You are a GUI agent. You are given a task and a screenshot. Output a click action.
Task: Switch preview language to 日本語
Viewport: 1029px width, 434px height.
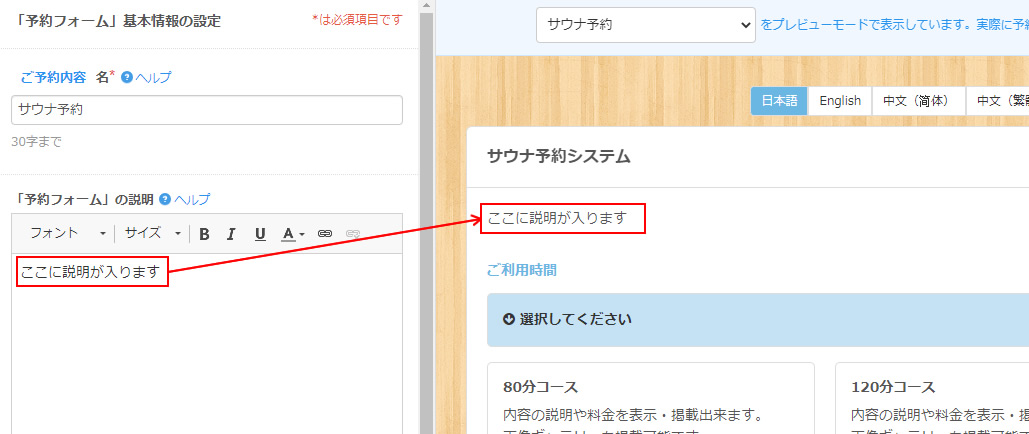click(779, 101)
